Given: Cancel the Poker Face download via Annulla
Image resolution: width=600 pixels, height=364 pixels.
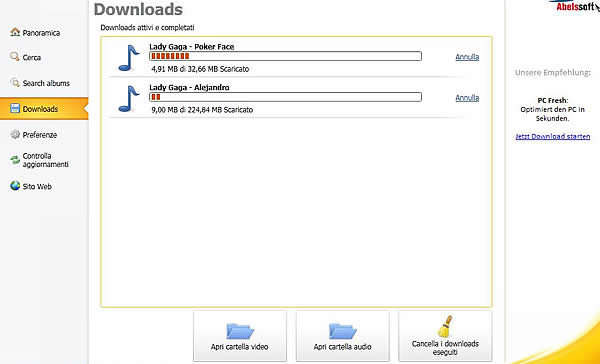Looking at the screenshot, I should click(x=467, y=57).
